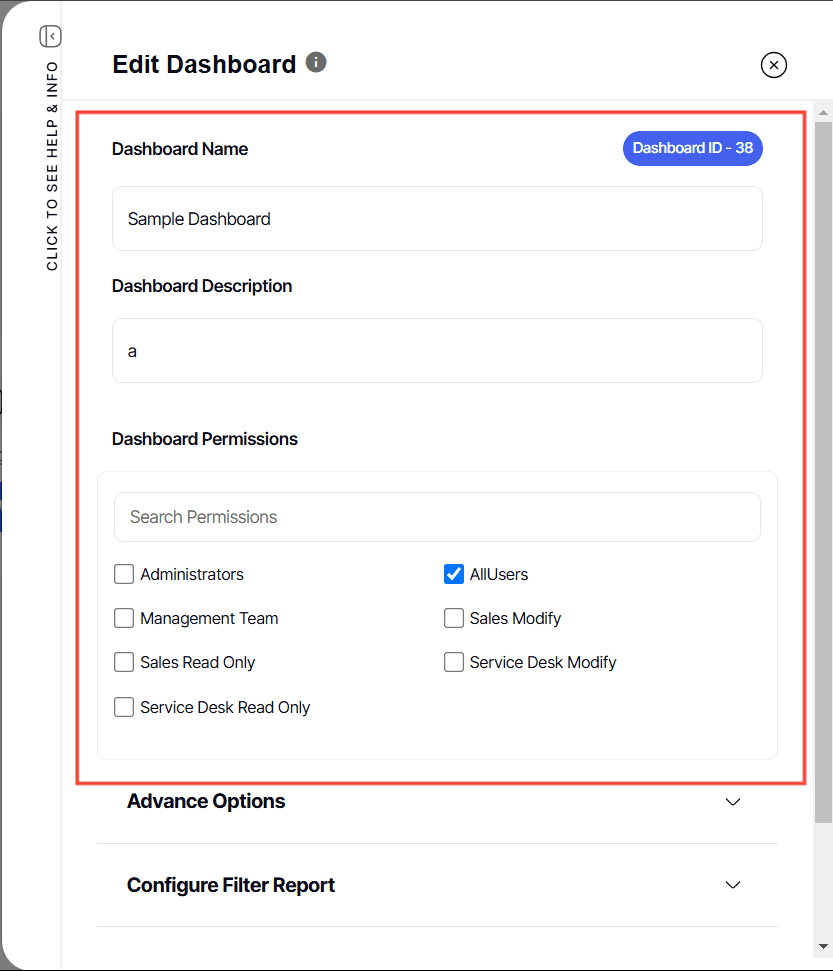The width and height of the screenshot is (833, 971).
Task: Focus the Search Permissions box
Action: (437, 517)
